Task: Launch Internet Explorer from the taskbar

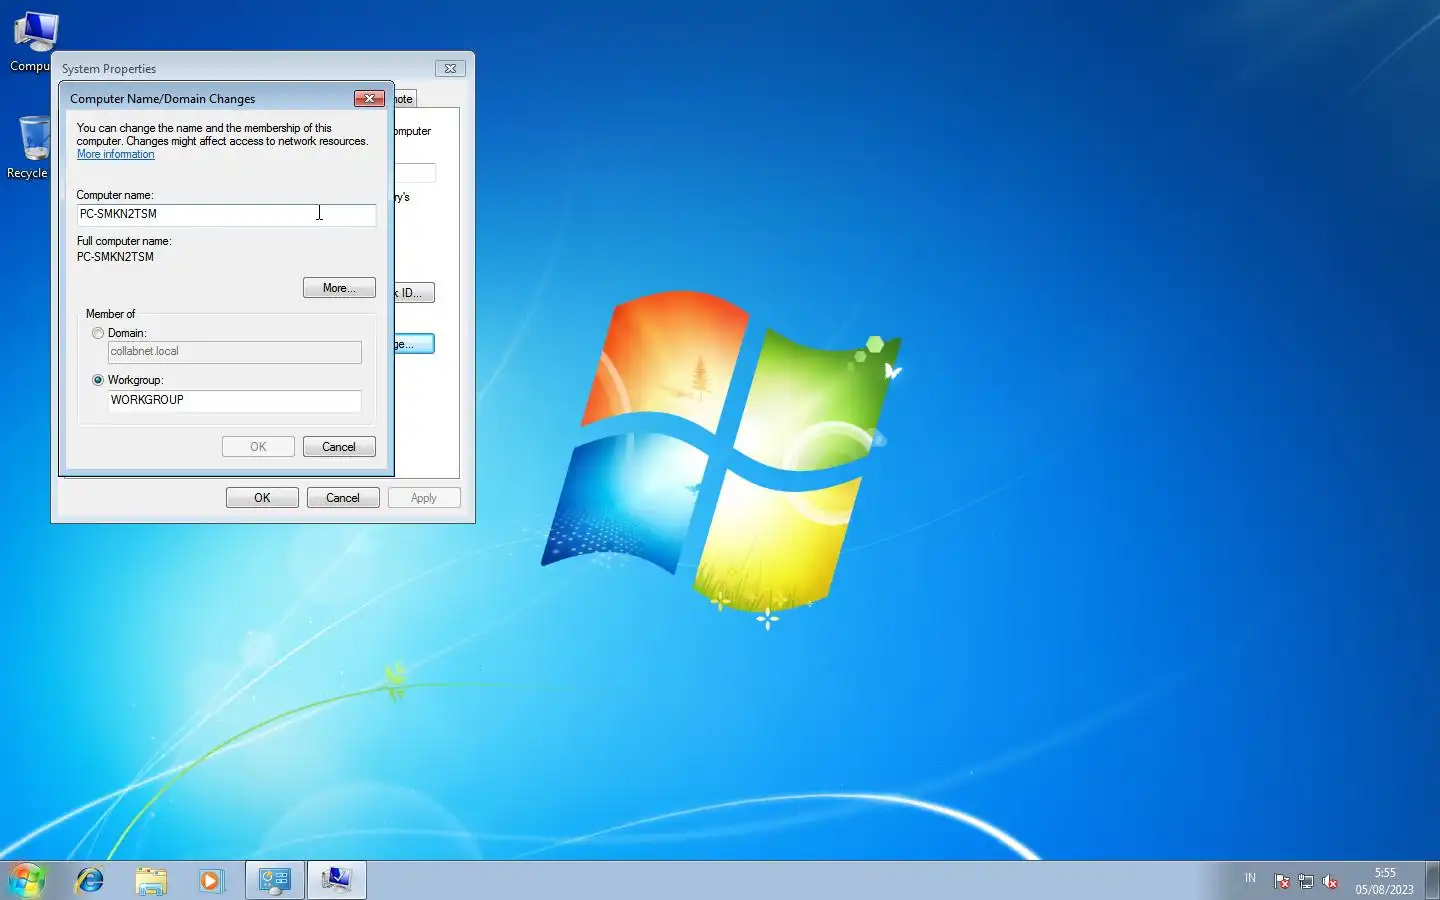Action: (x=90, y=880)
